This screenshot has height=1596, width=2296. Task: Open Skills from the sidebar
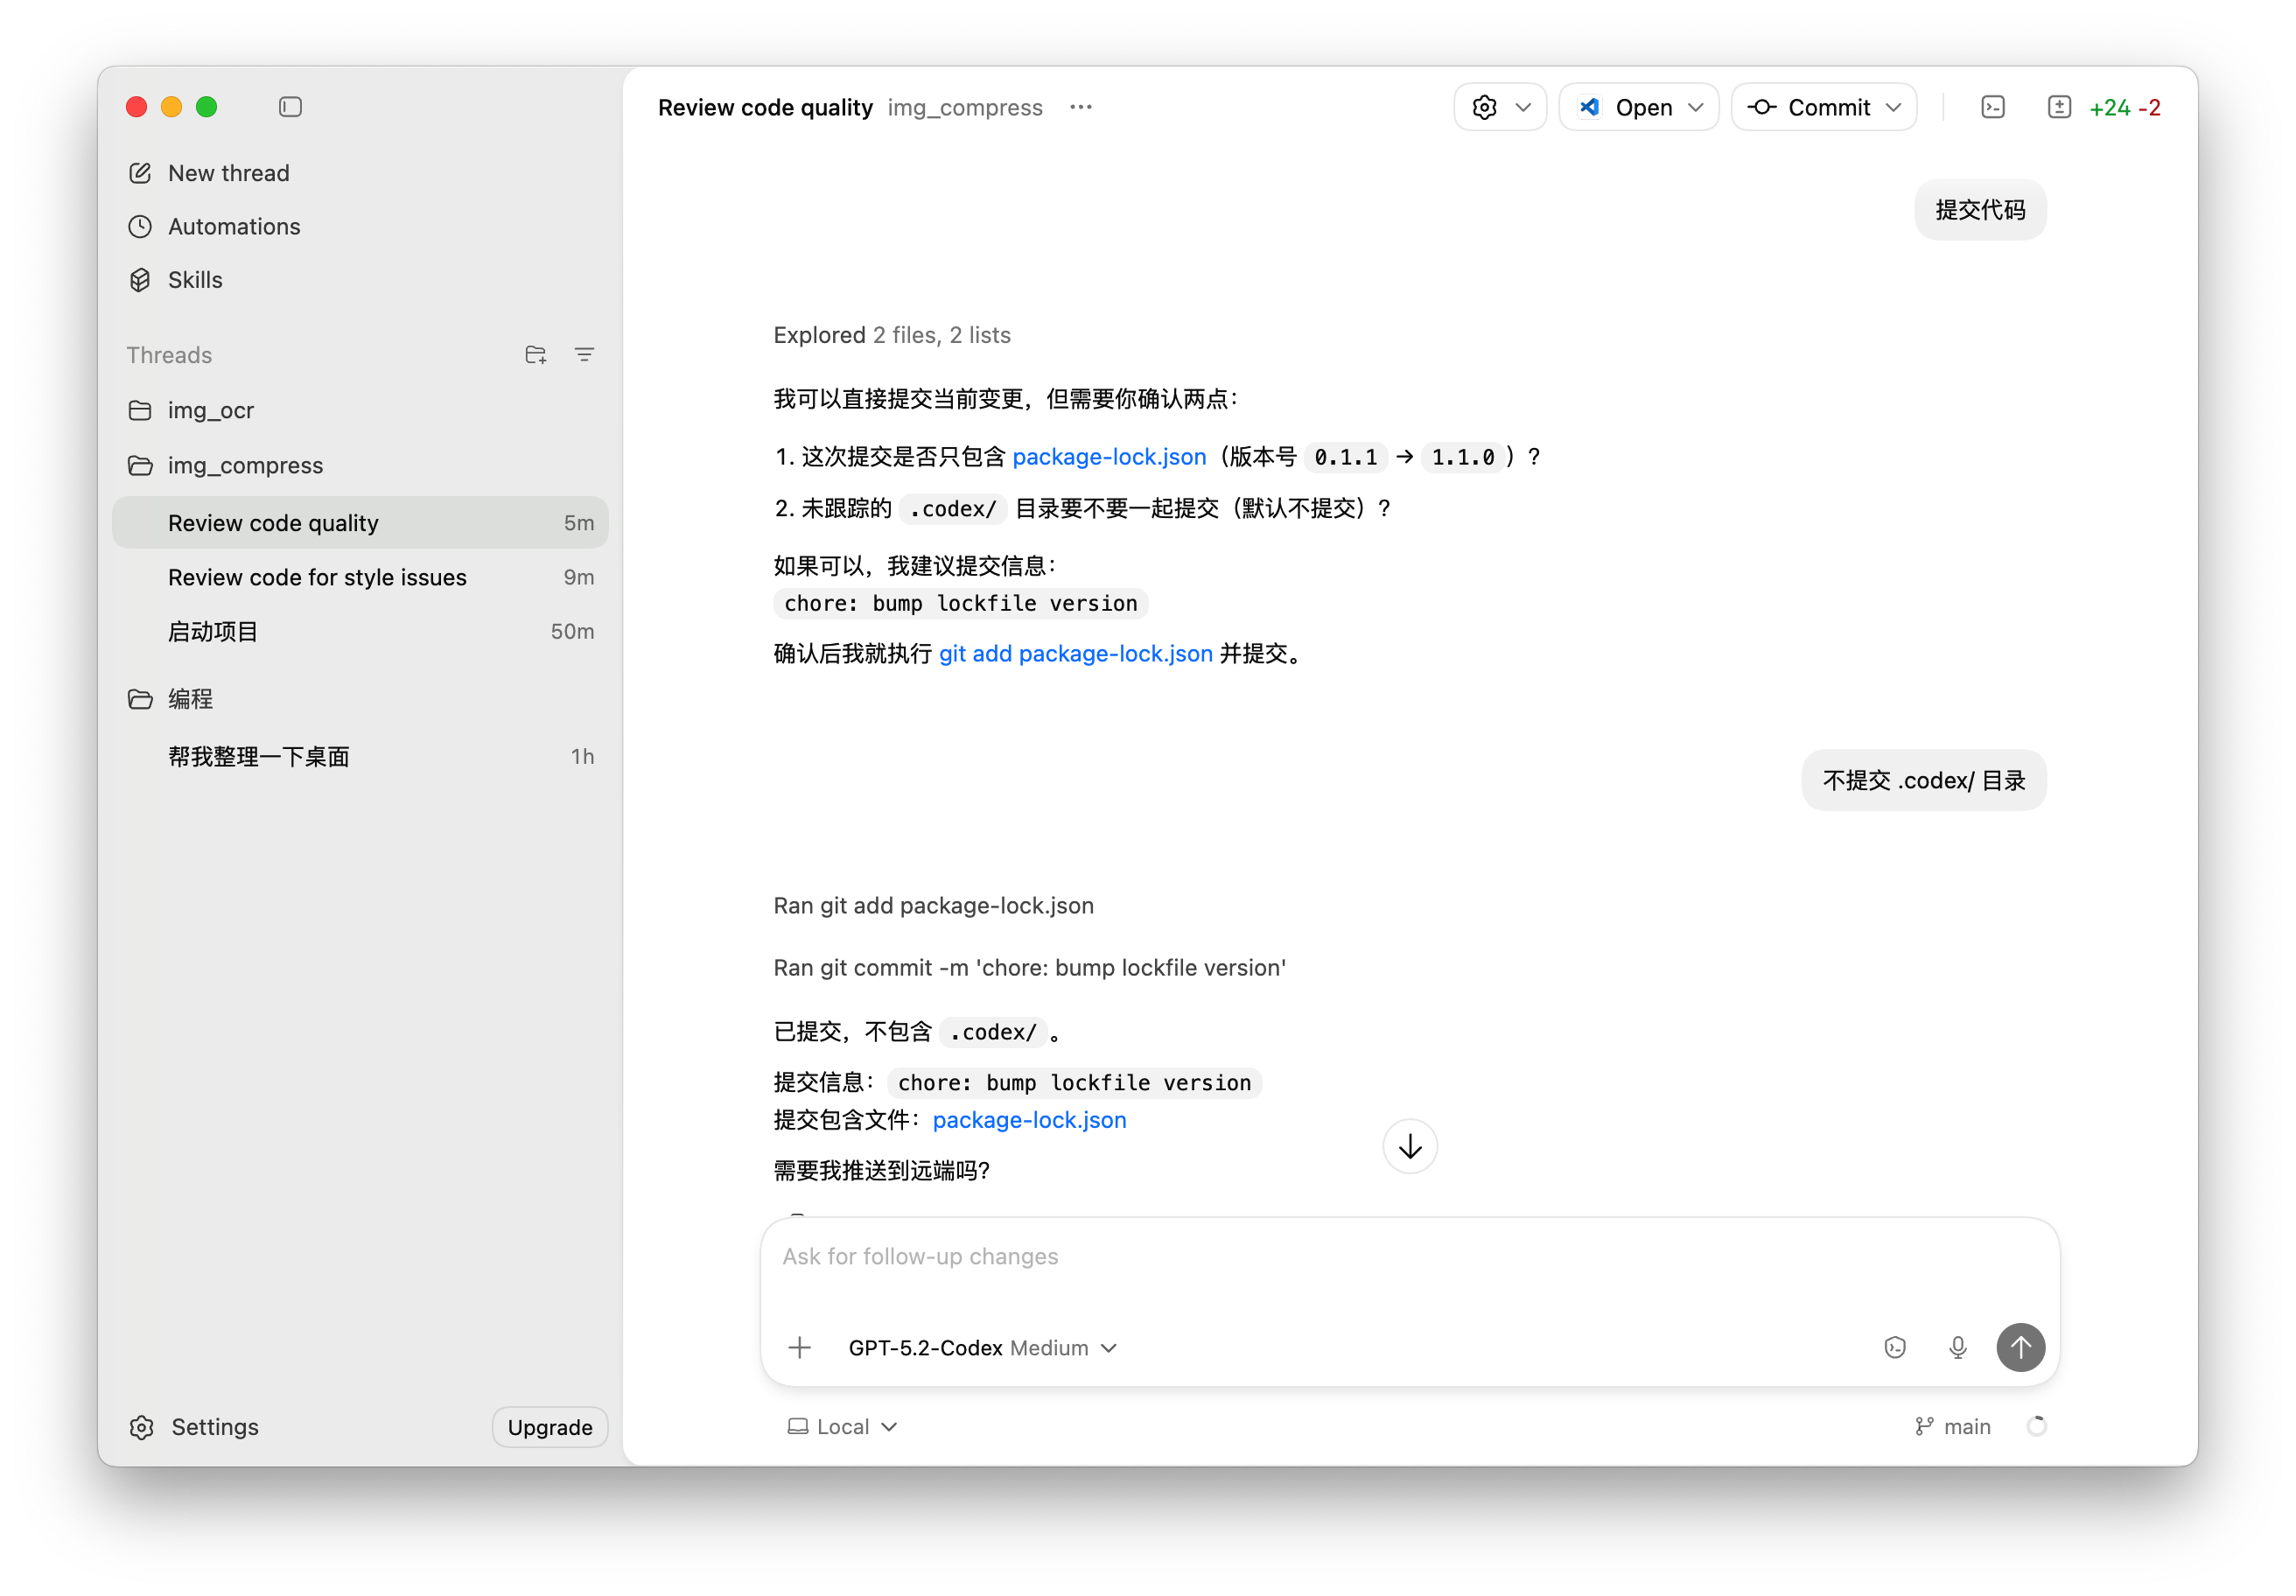pos(195,280)
